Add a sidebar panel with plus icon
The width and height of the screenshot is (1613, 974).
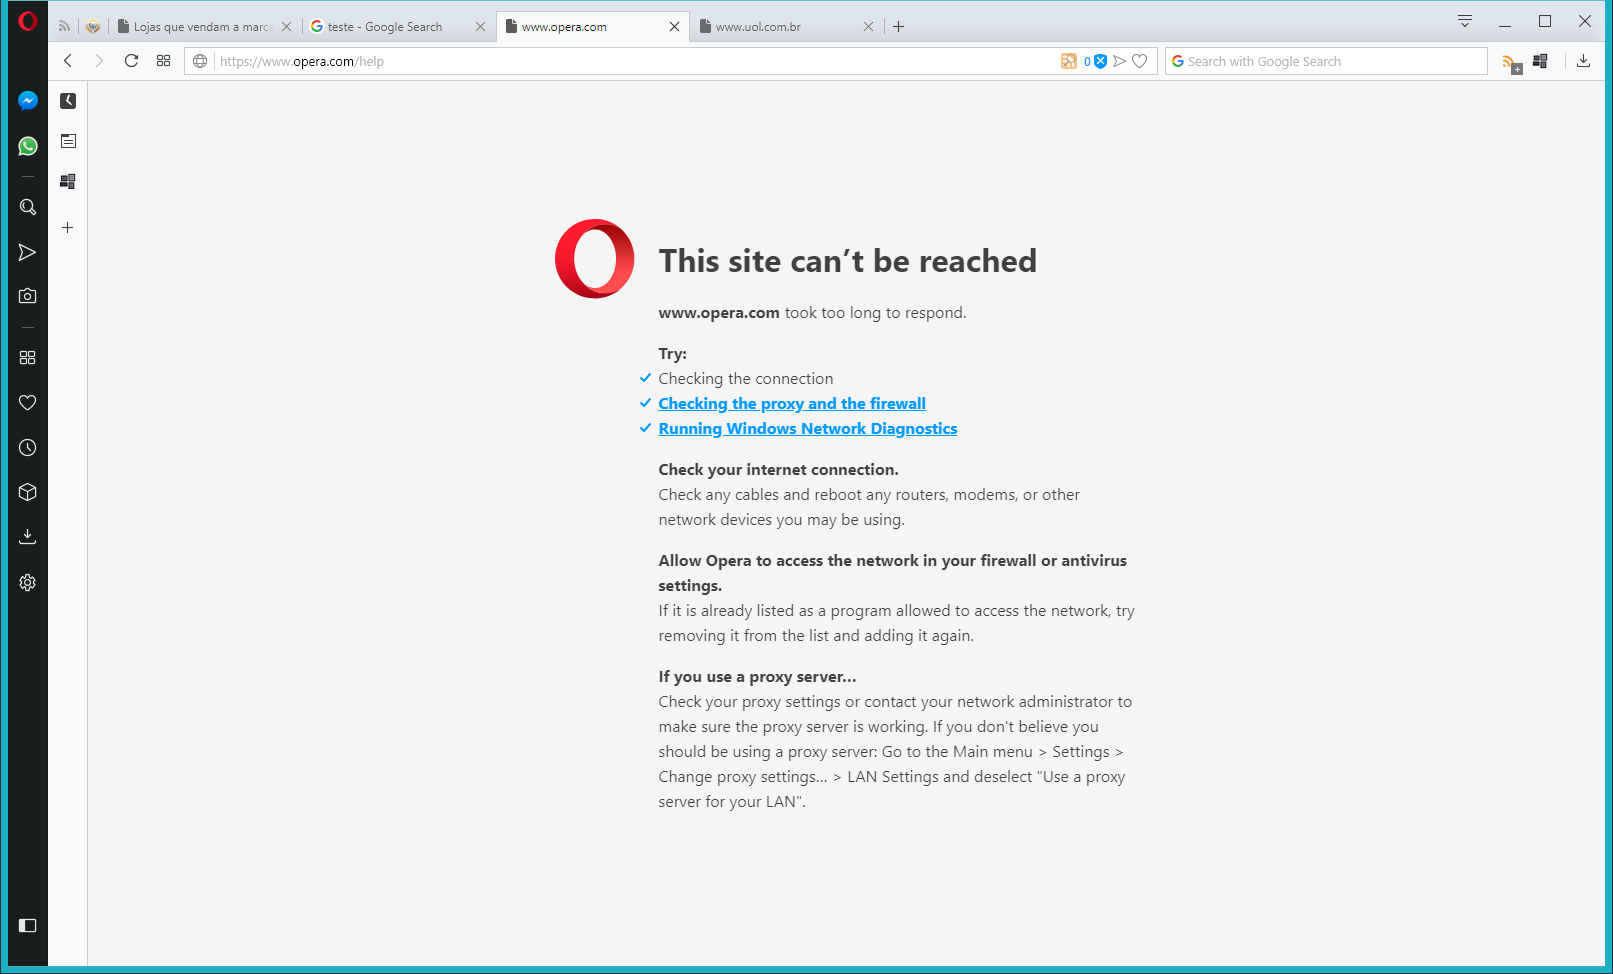[x=68, y=228]
